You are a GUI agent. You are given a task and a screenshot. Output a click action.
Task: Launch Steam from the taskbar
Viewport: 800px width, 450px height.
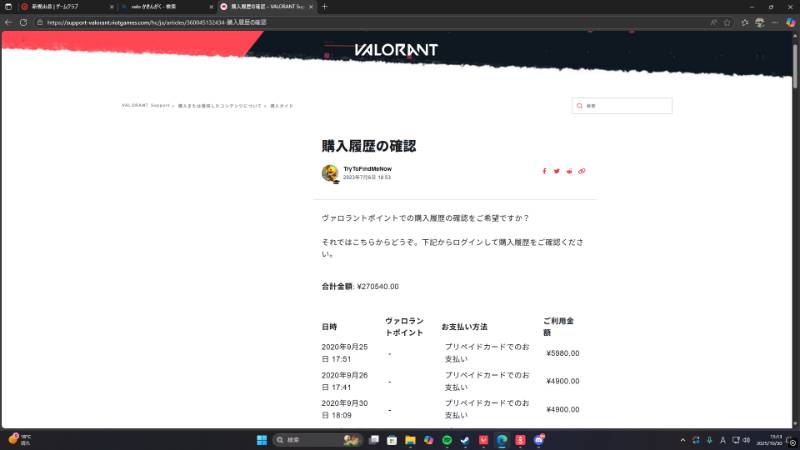[465, 440]
